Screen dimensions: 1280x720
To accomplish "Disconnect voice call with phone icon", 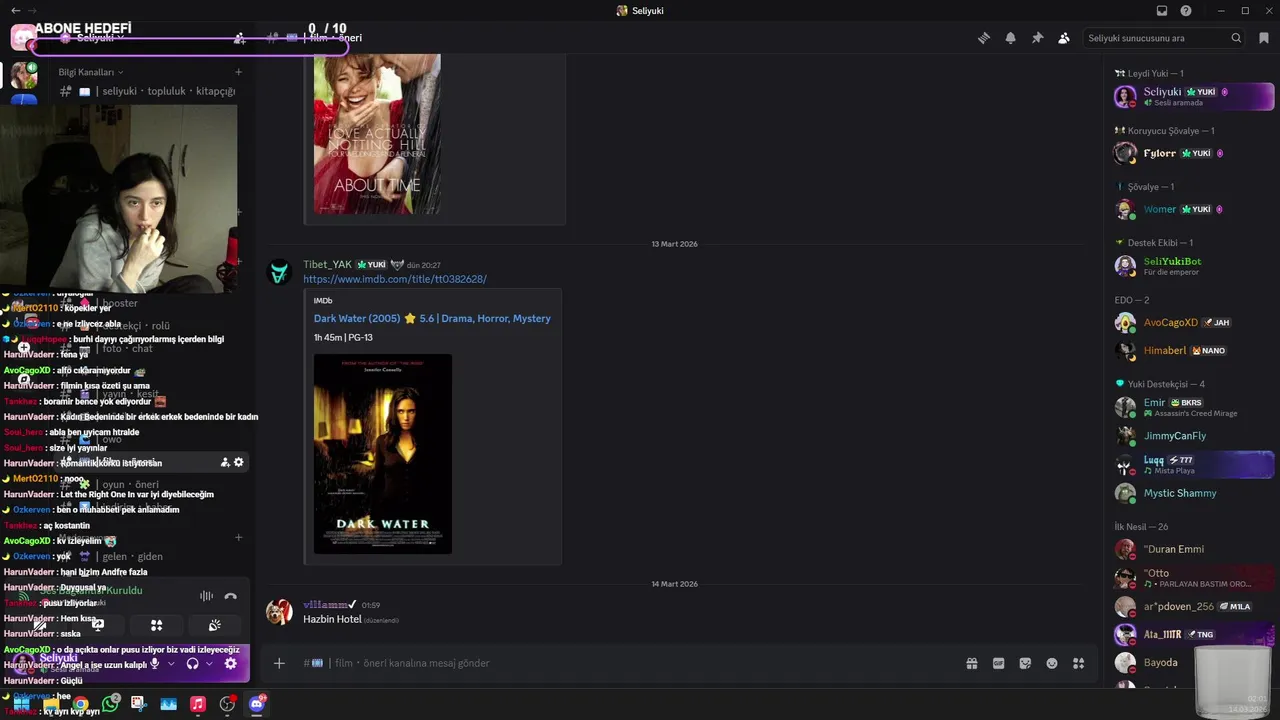I will [x=230, y=596].
